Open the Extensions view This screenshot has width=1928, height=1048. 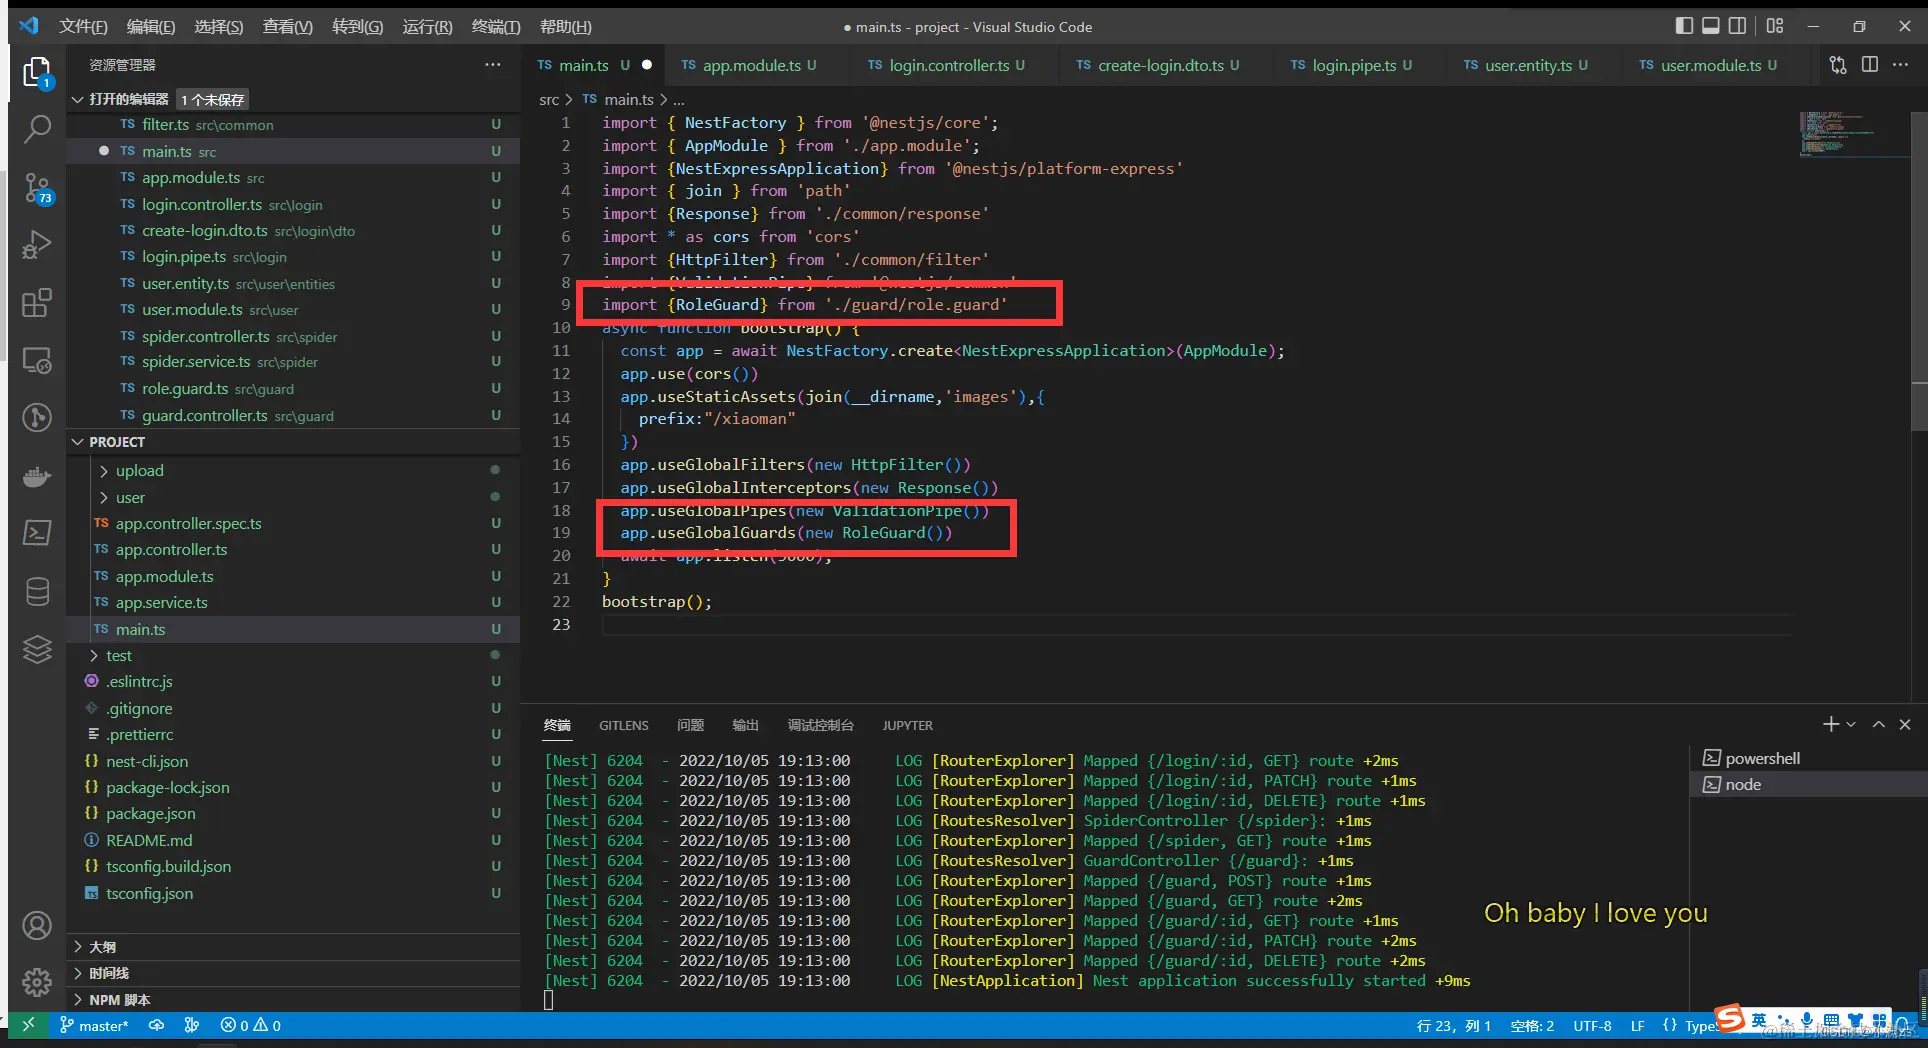(37, 302)
